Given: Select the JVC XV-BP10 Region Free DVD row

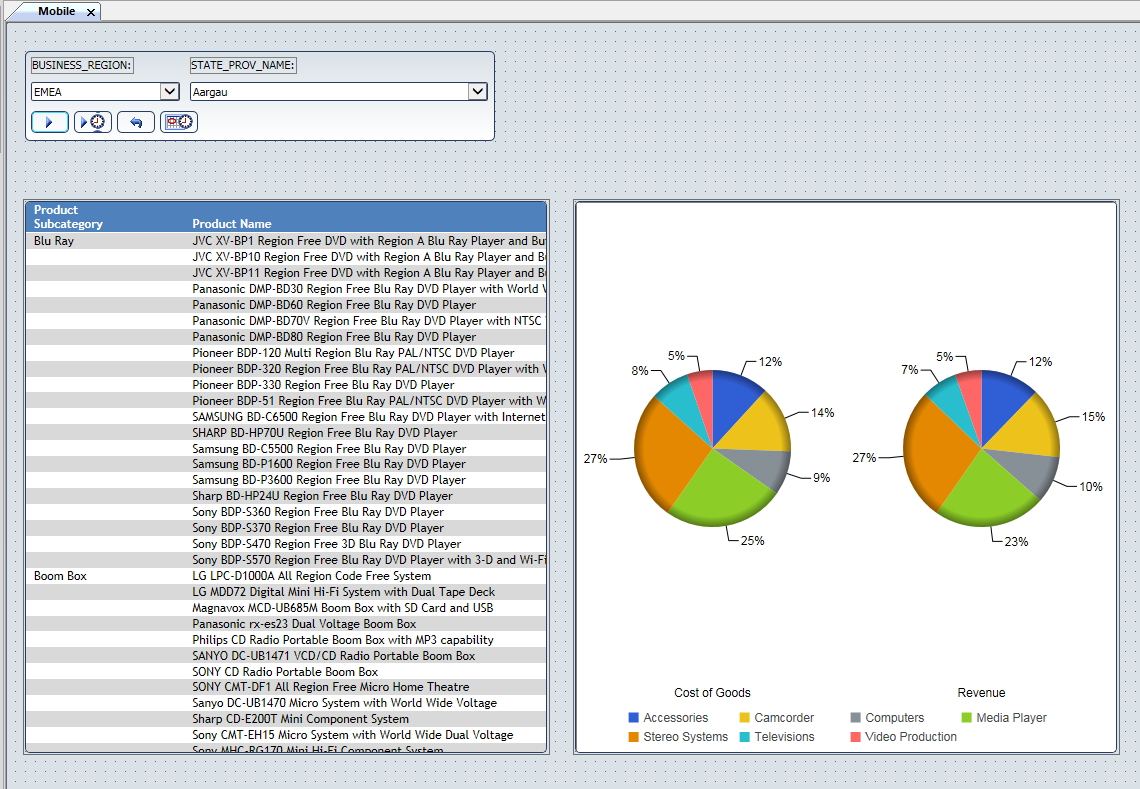Looking at the screenshot, I should [286, 257].
